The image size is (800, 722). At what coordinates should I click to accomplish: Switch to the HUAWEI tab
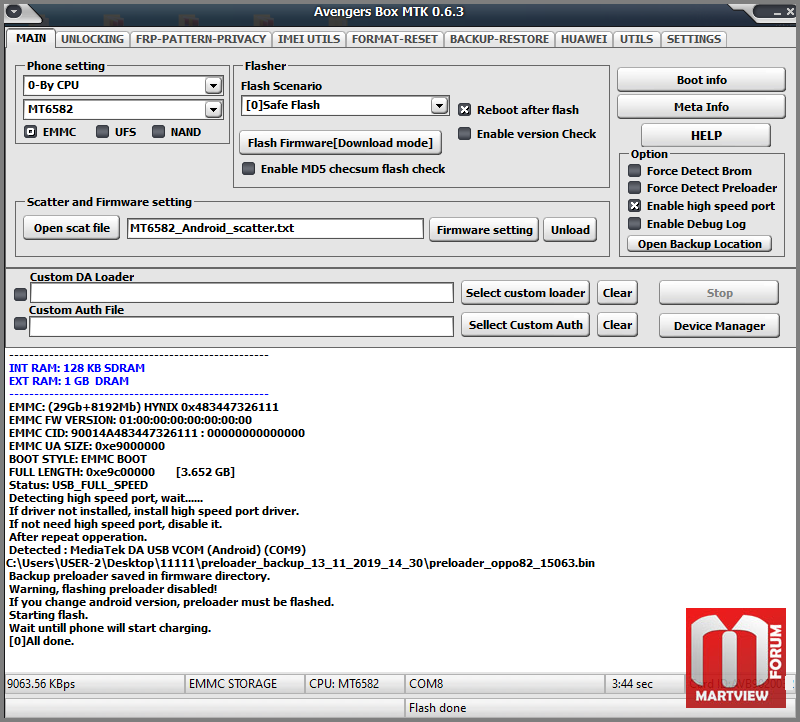(x=584, y=39)
